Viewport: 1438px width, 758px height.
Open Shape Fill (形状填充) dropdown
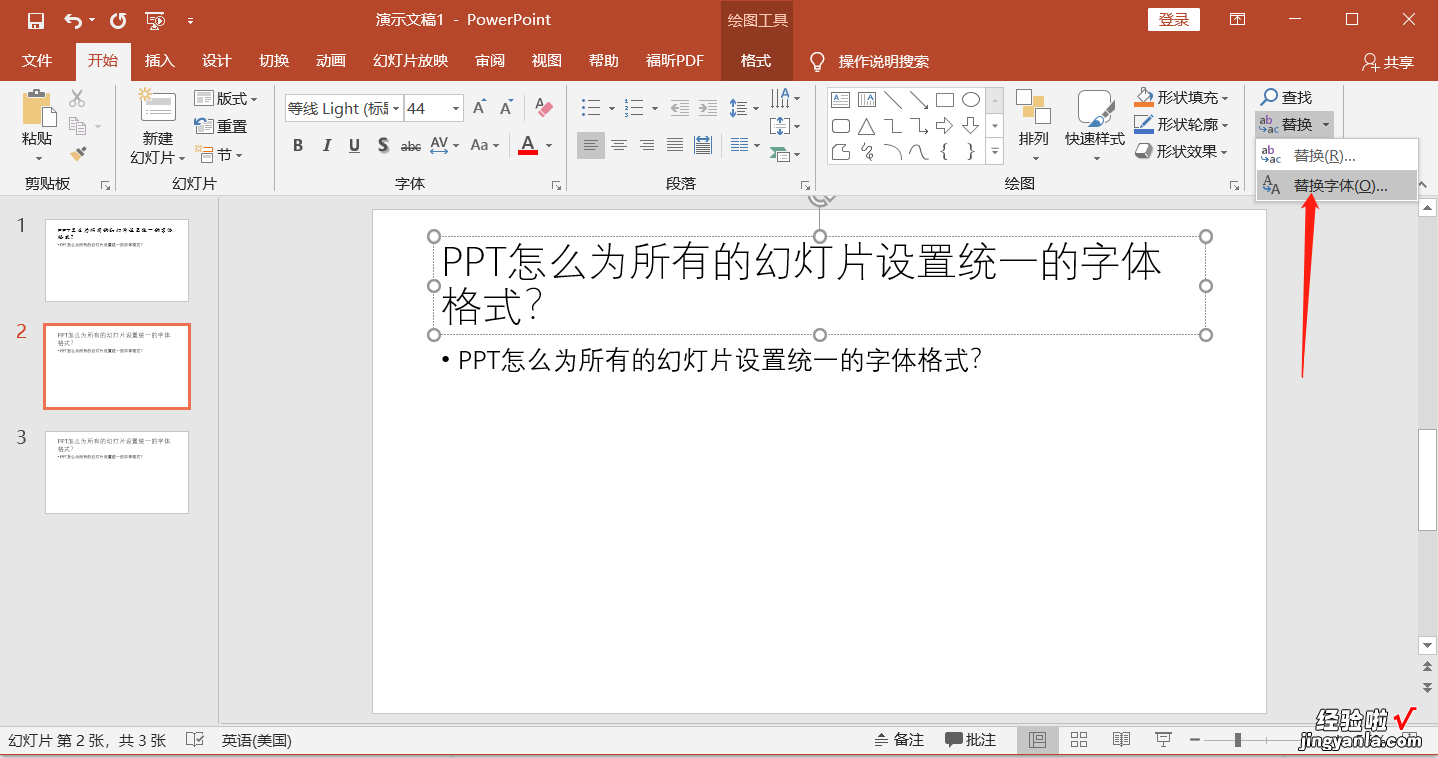1182,97
